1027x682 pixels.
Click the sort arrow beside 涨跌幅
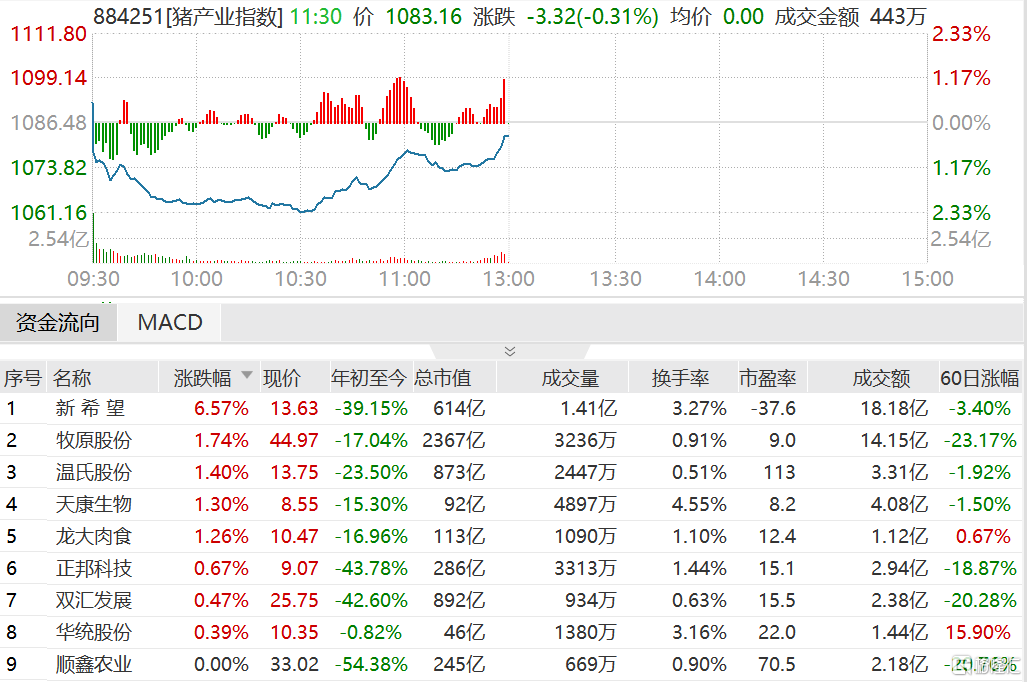[247, 375]
